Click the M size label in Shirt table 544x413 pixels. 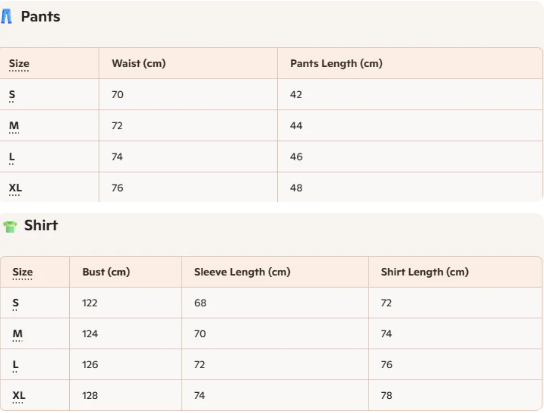[x=18, y=334]
